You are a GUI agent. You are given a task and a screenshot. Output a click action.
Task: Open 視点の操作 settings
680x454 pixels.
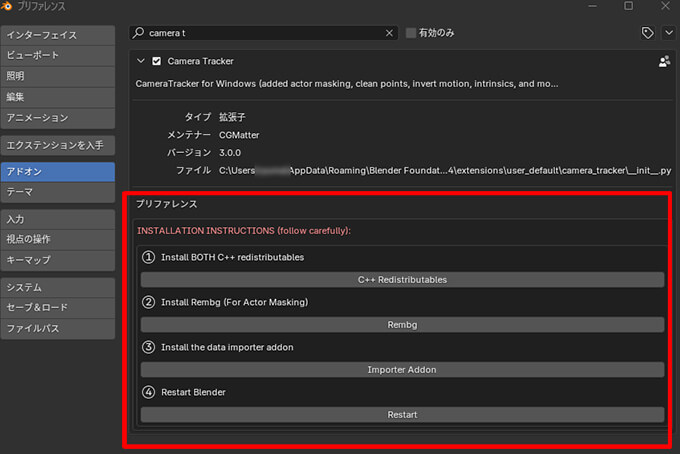(x=58, y=239)
